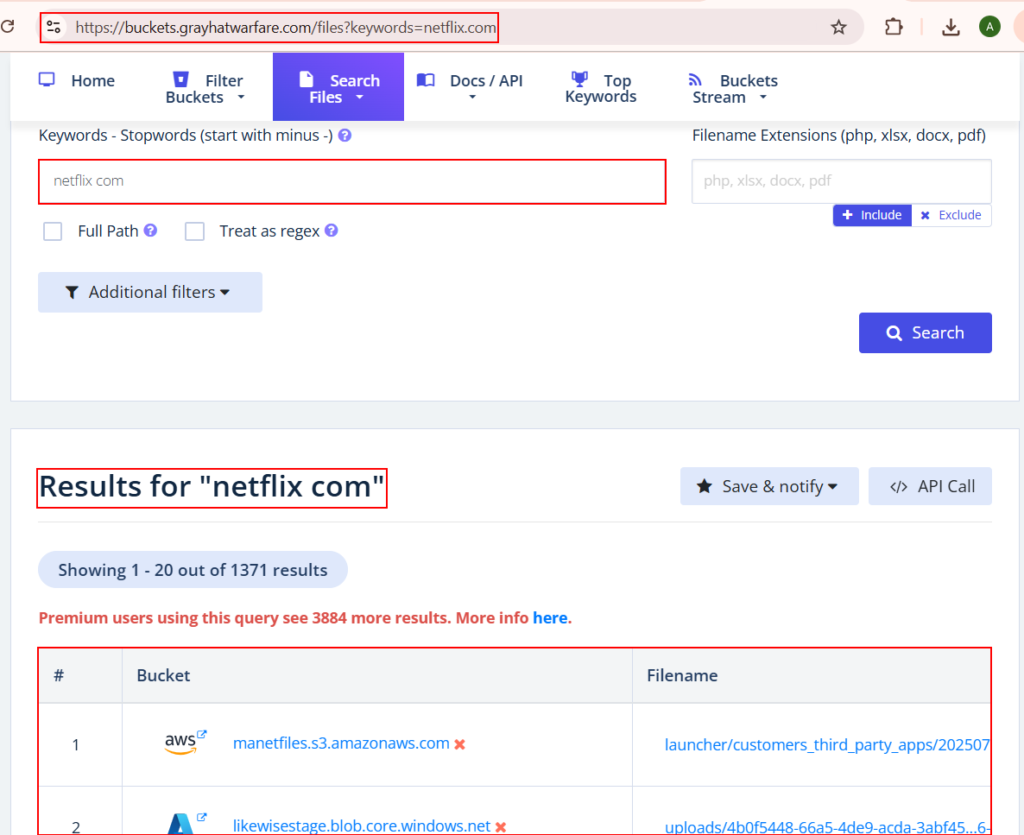Viewport: 1024px width, 835px height.
Task: Open the Filter Buckets menu label
Action: click(204, 89)
